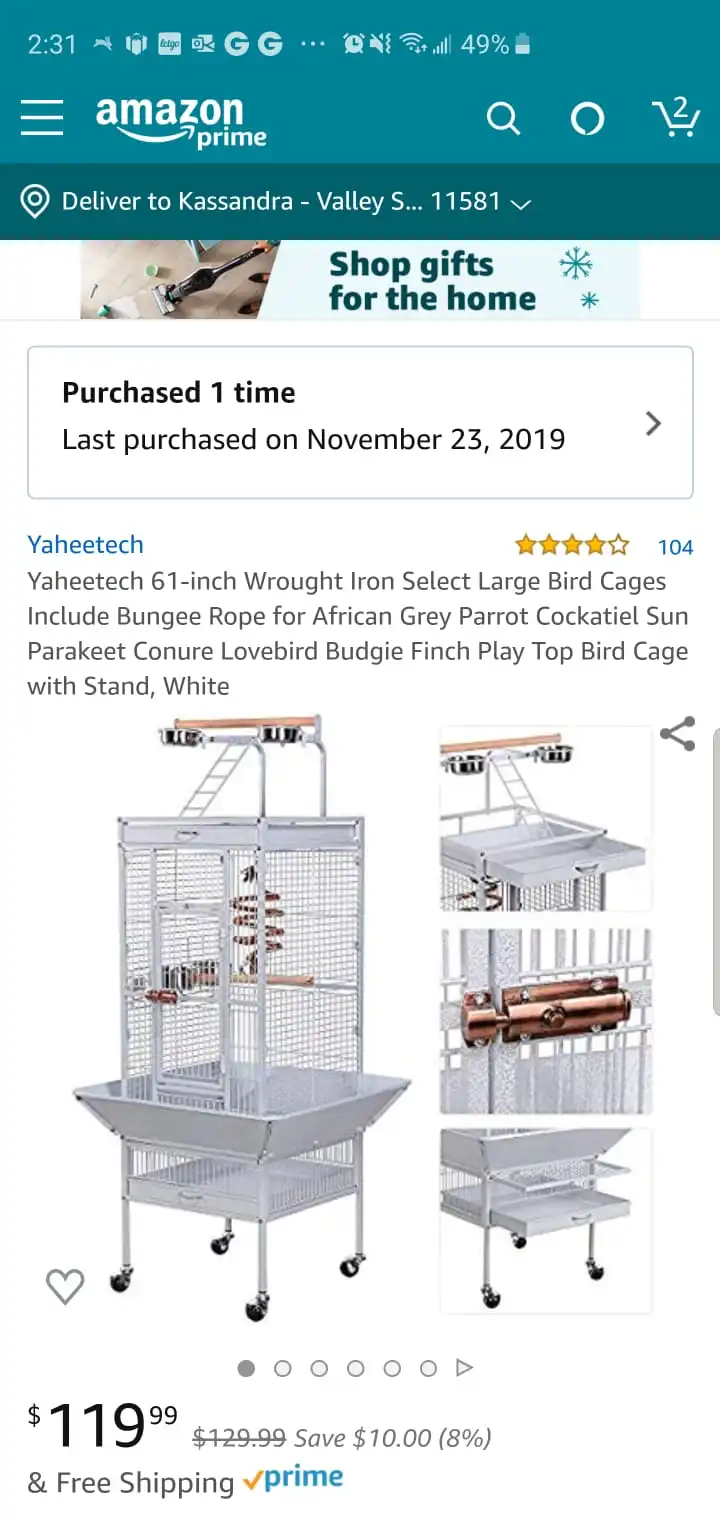
Task: Tap the right-side scrollbar handle
Action: click(x=715, y=870)
